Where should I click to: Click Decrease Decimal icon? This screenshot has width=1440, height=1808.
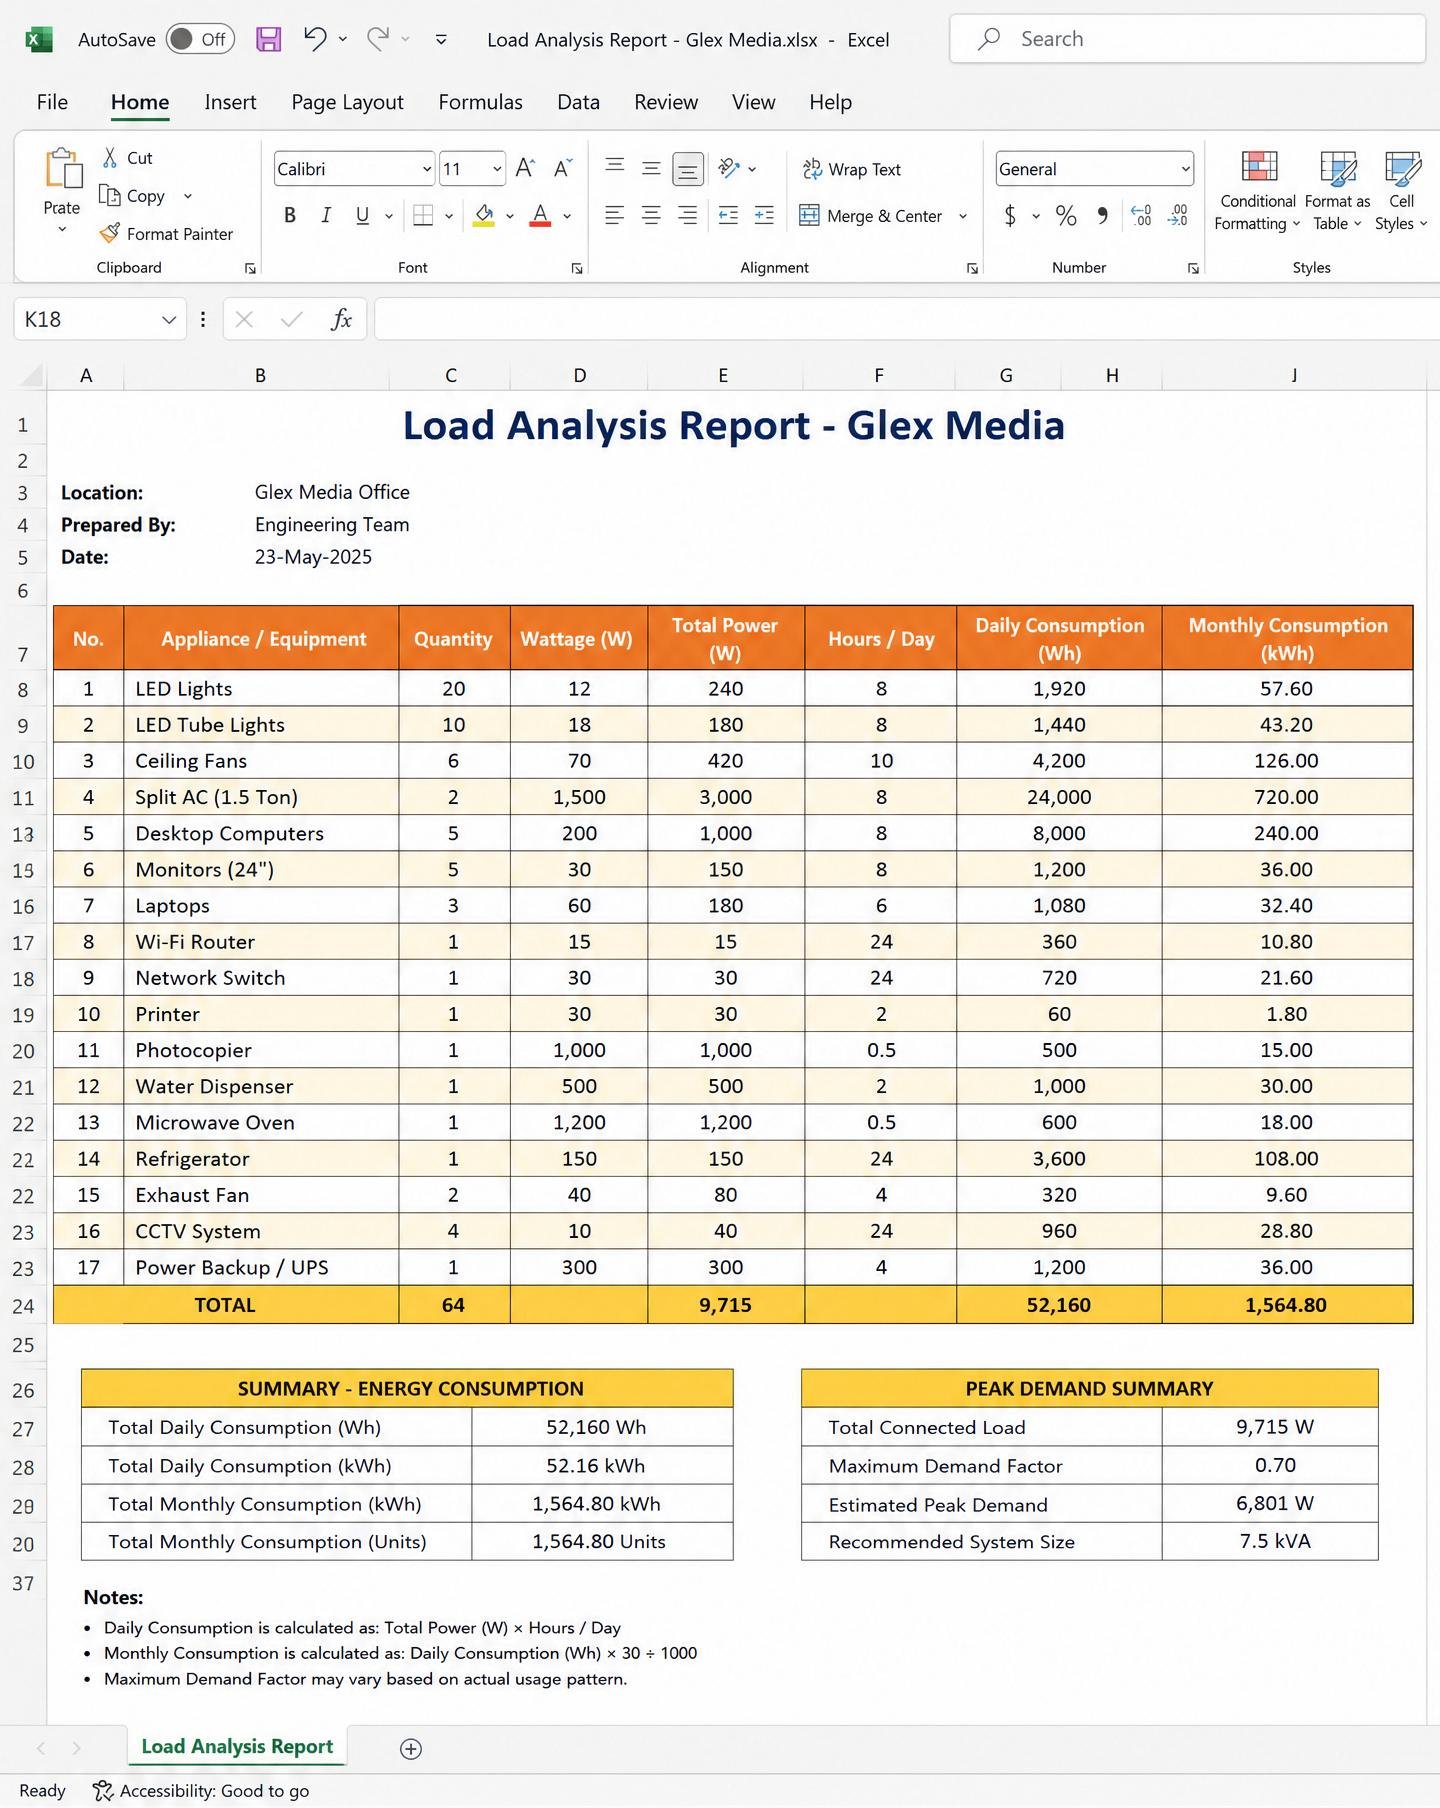pyautogui.click(x=1178, y=215)
